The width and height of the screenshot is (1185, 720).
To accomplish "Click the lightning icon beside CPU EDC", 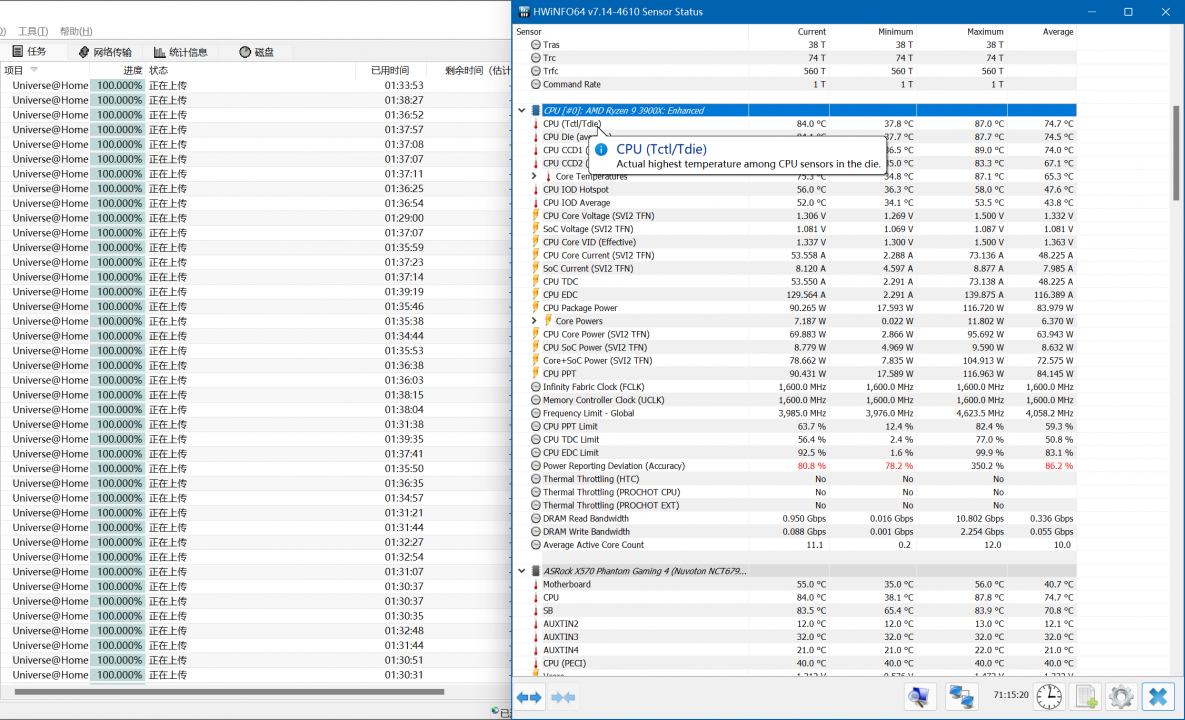I will (536, 295).
